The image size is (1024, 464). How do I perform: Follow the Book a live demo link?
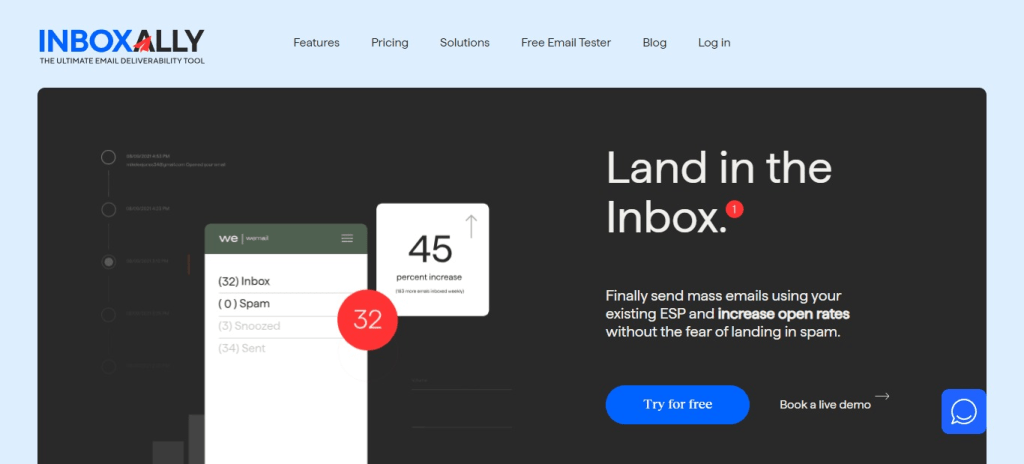pos(825,405)
